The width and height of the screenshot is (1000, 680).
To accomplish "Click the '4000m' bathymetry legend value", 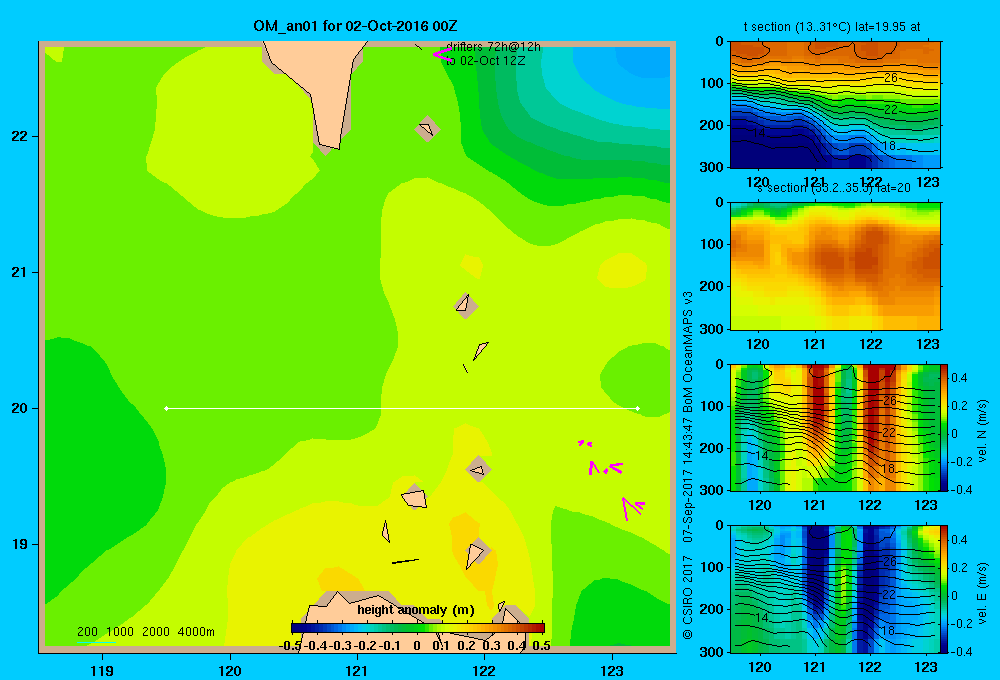I will pyautogui.click(x=196, y=632).
